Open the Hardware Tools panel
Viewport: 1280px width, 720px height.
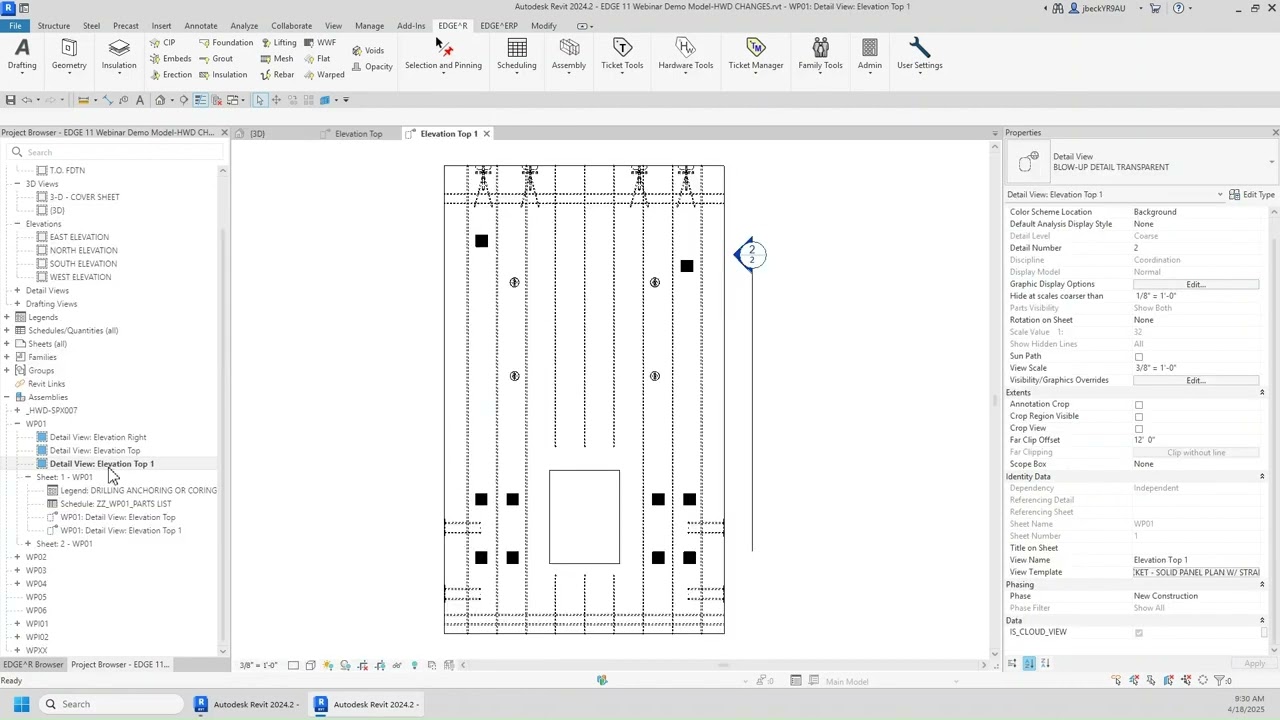coord(686,56)
